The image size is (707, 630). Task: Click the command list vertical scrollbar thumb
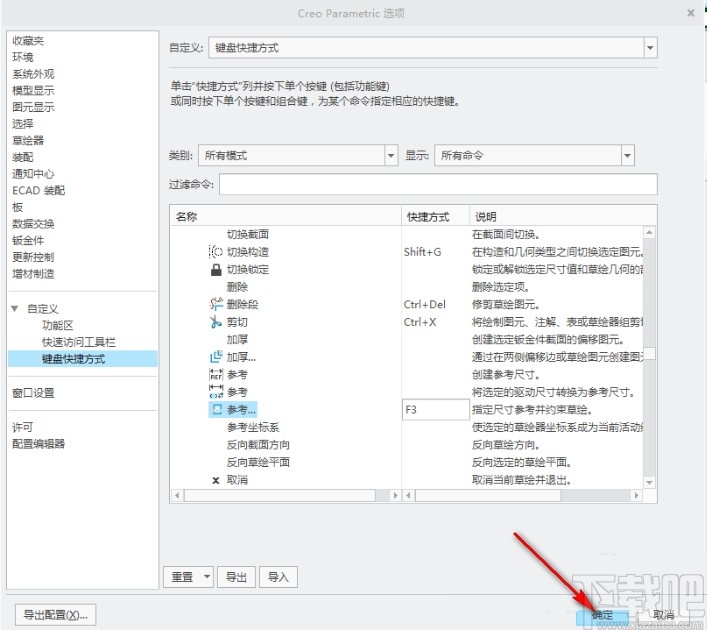click(x=649, y=353)
